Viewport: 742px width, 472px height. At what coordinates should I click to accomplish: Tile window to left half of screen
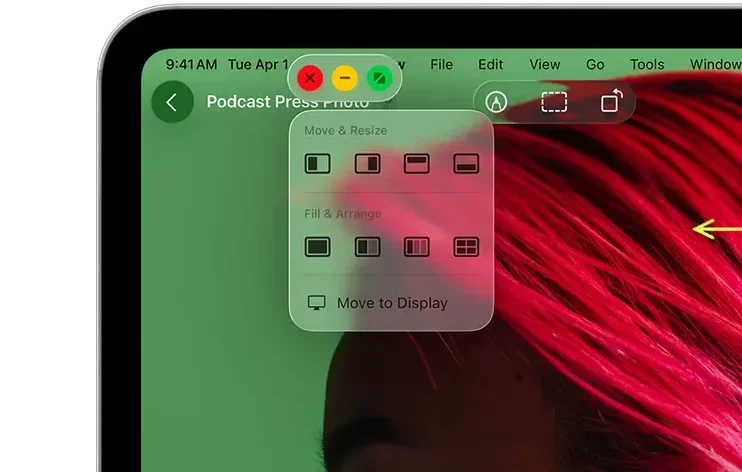click(x=317, y=164)
